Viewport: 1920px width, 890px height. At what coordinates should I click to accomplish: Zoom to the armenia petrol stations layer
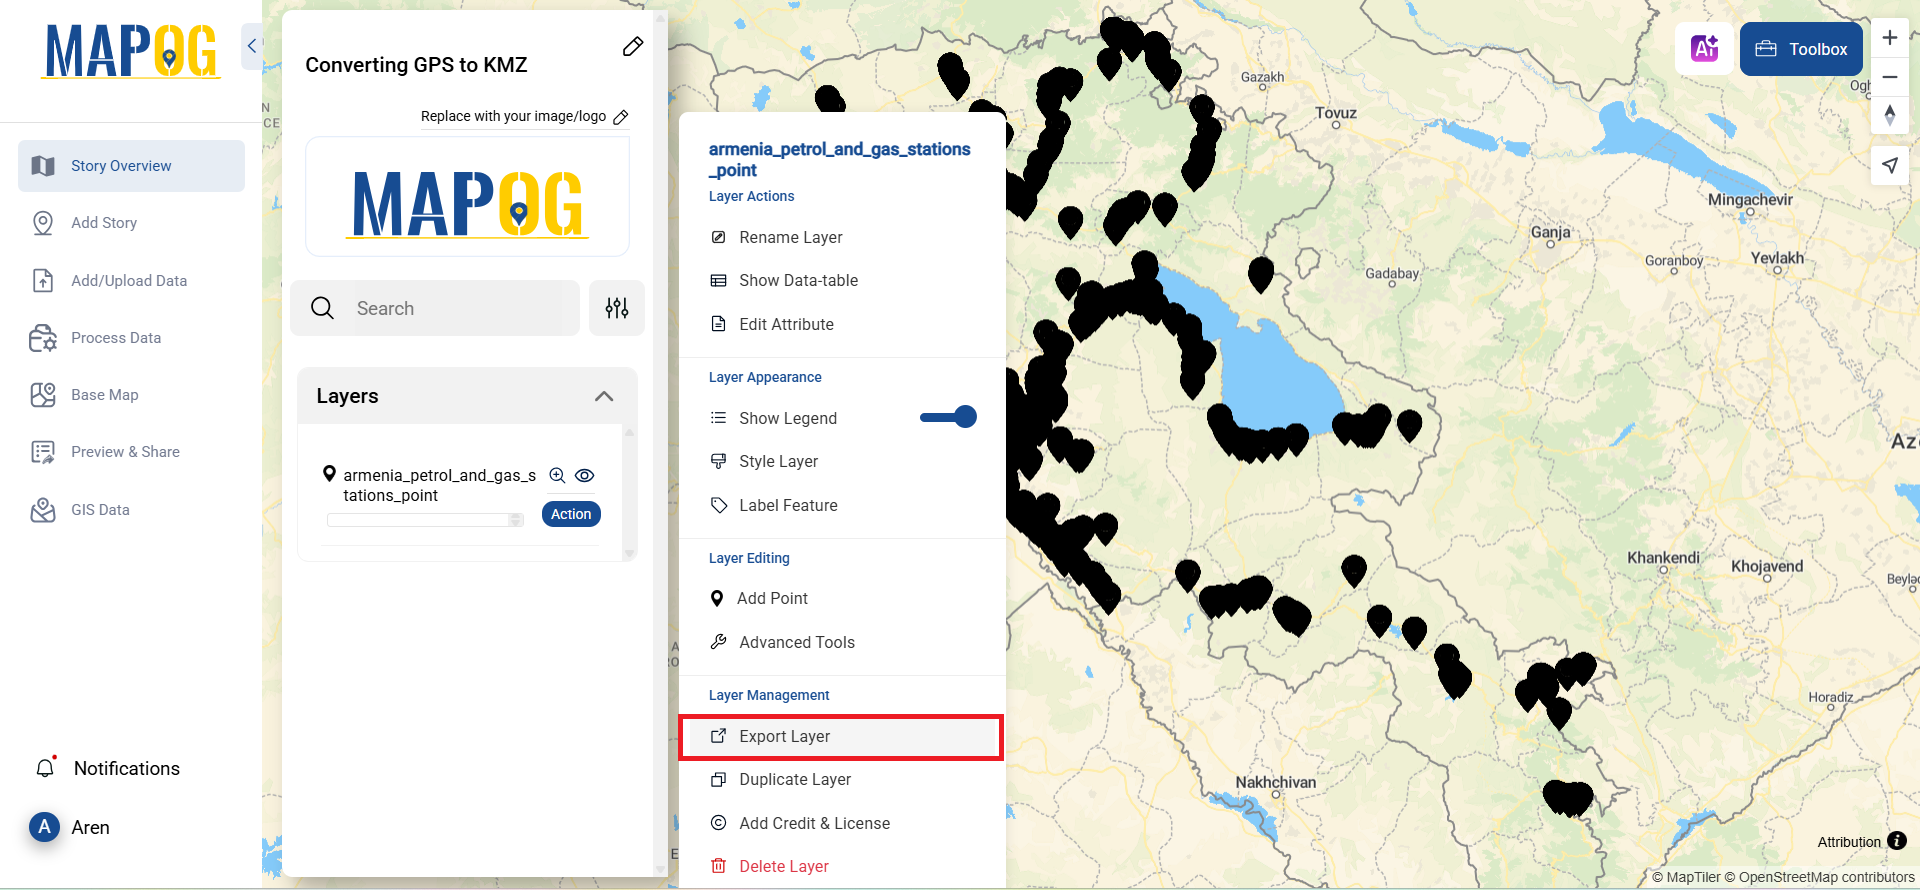coord(557,476)
